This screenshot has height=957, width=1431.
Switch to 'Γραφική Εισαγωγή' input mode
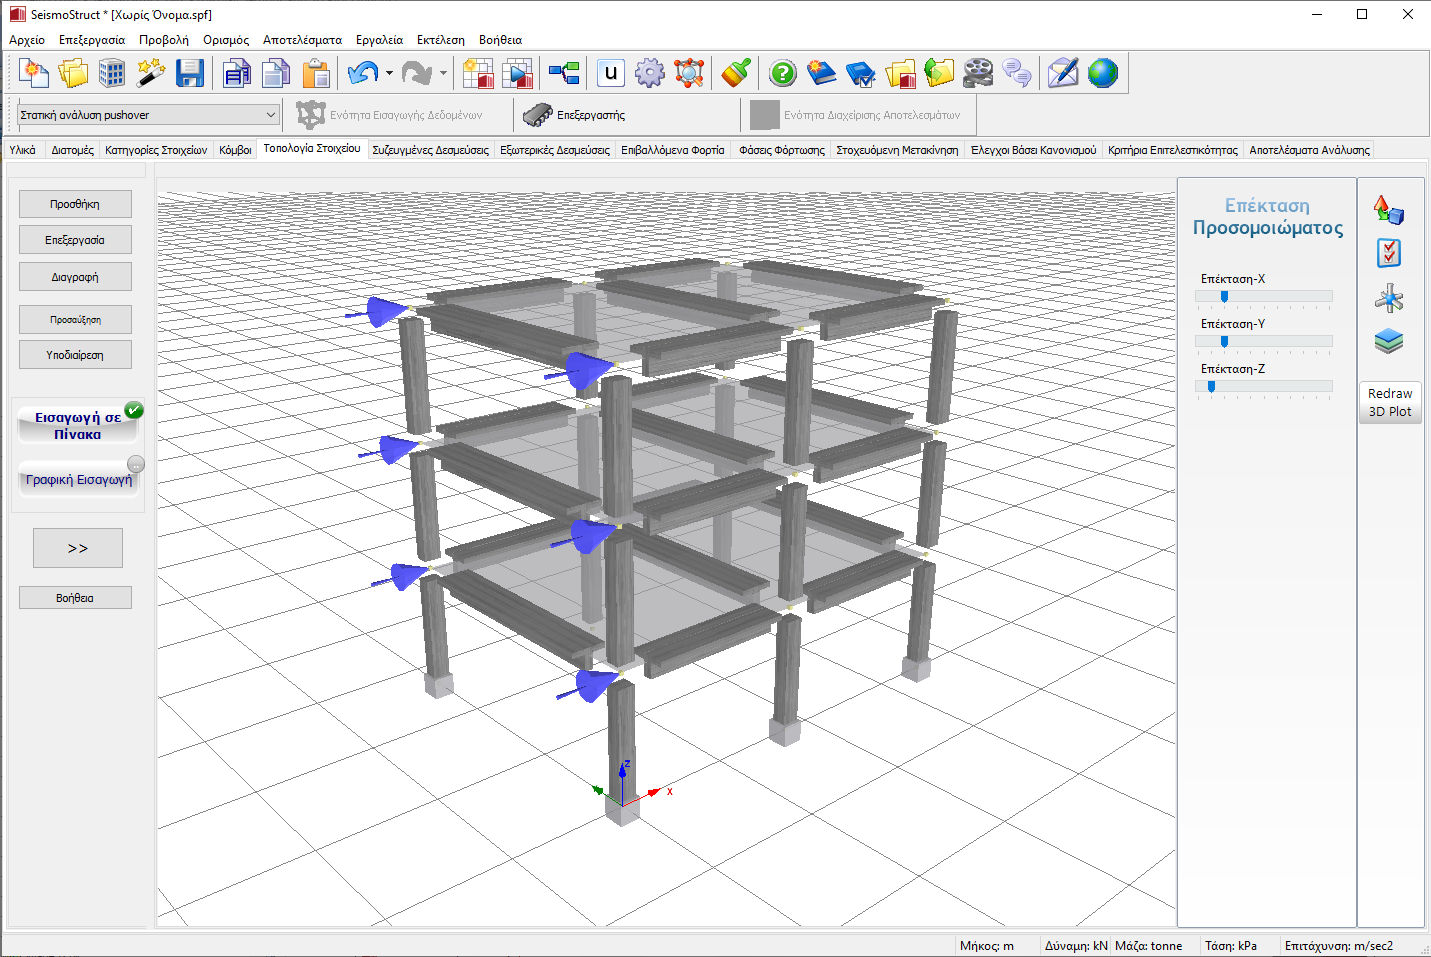(x=78, y=480)
